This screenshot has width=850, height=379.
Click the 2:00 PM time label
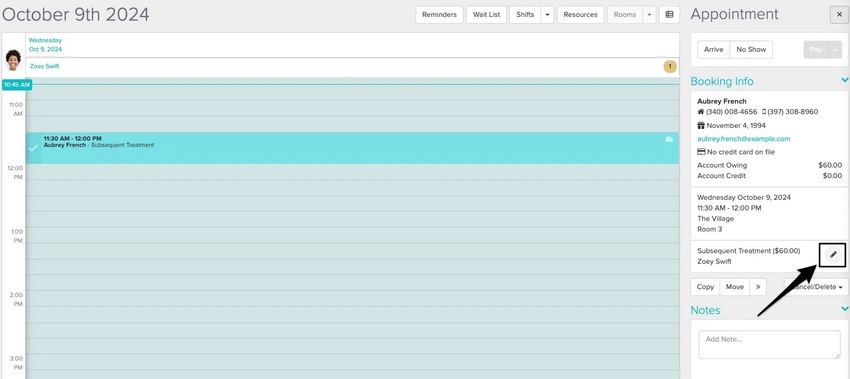click(16, 299)
